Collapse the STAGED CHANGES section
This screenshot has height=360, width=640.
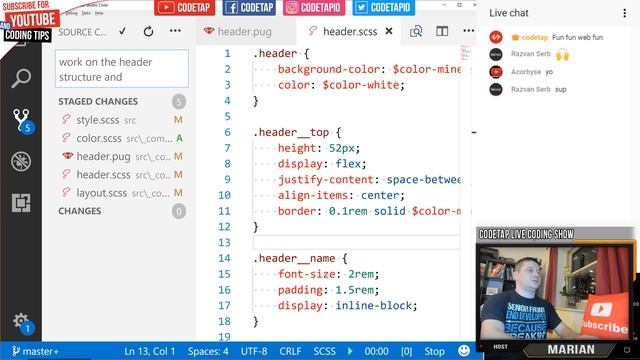point(98,101)
